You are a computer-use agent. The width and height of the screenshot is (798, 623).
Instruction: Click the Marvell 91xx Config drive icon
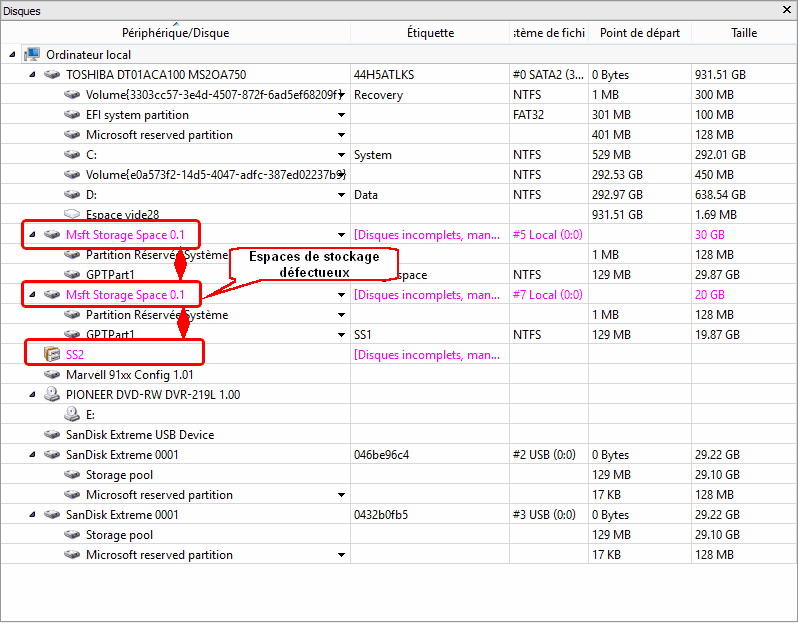pos(52,375)
